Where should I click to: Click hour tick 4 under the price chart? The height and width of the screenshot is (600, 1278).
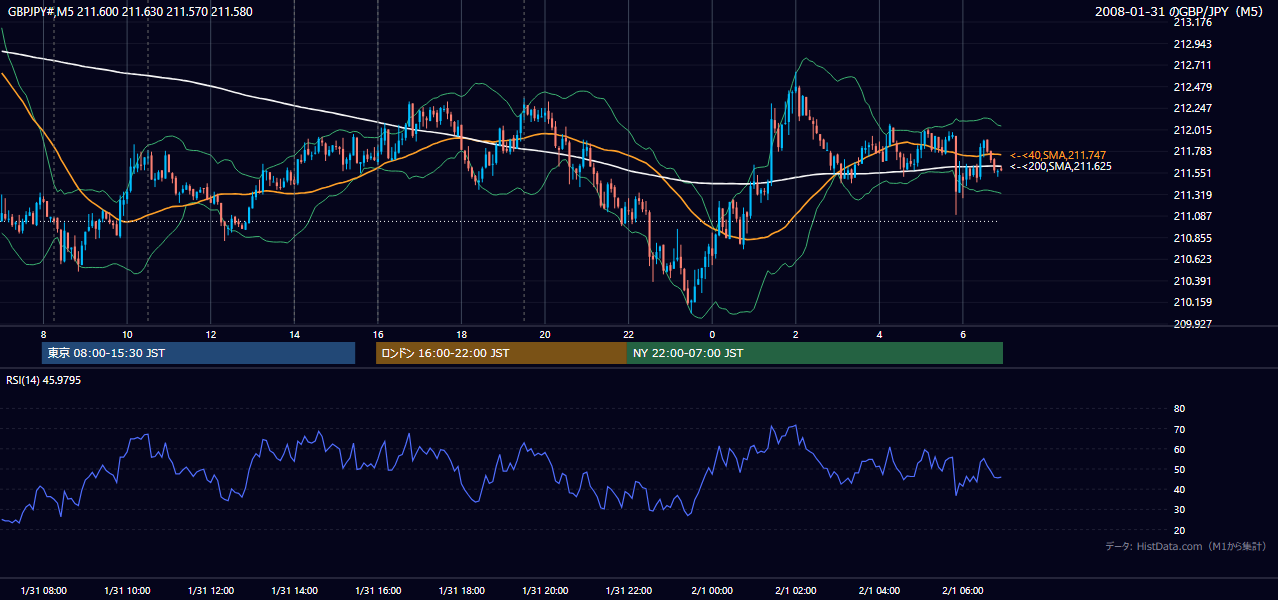pyautogui.click(x=879, y=334)
